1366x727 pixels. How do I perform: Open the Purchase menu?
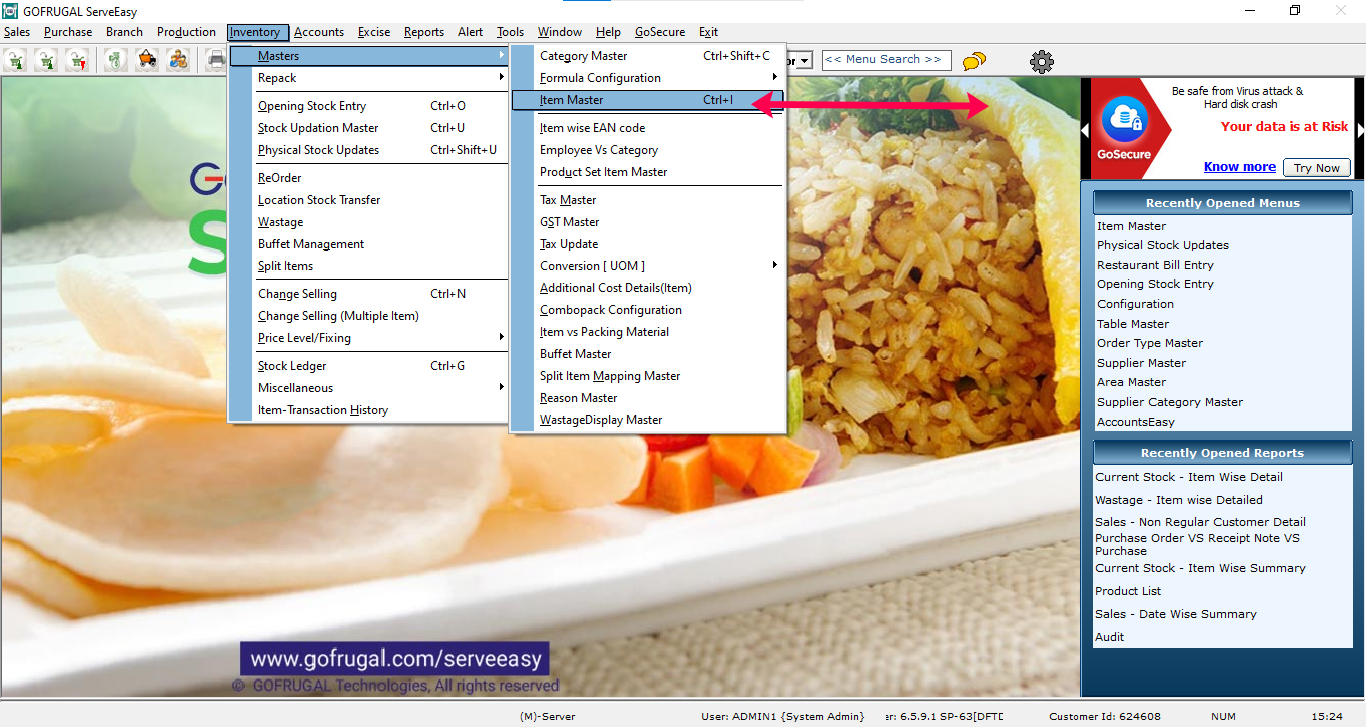pyautogui.click(x=68, y=32)
